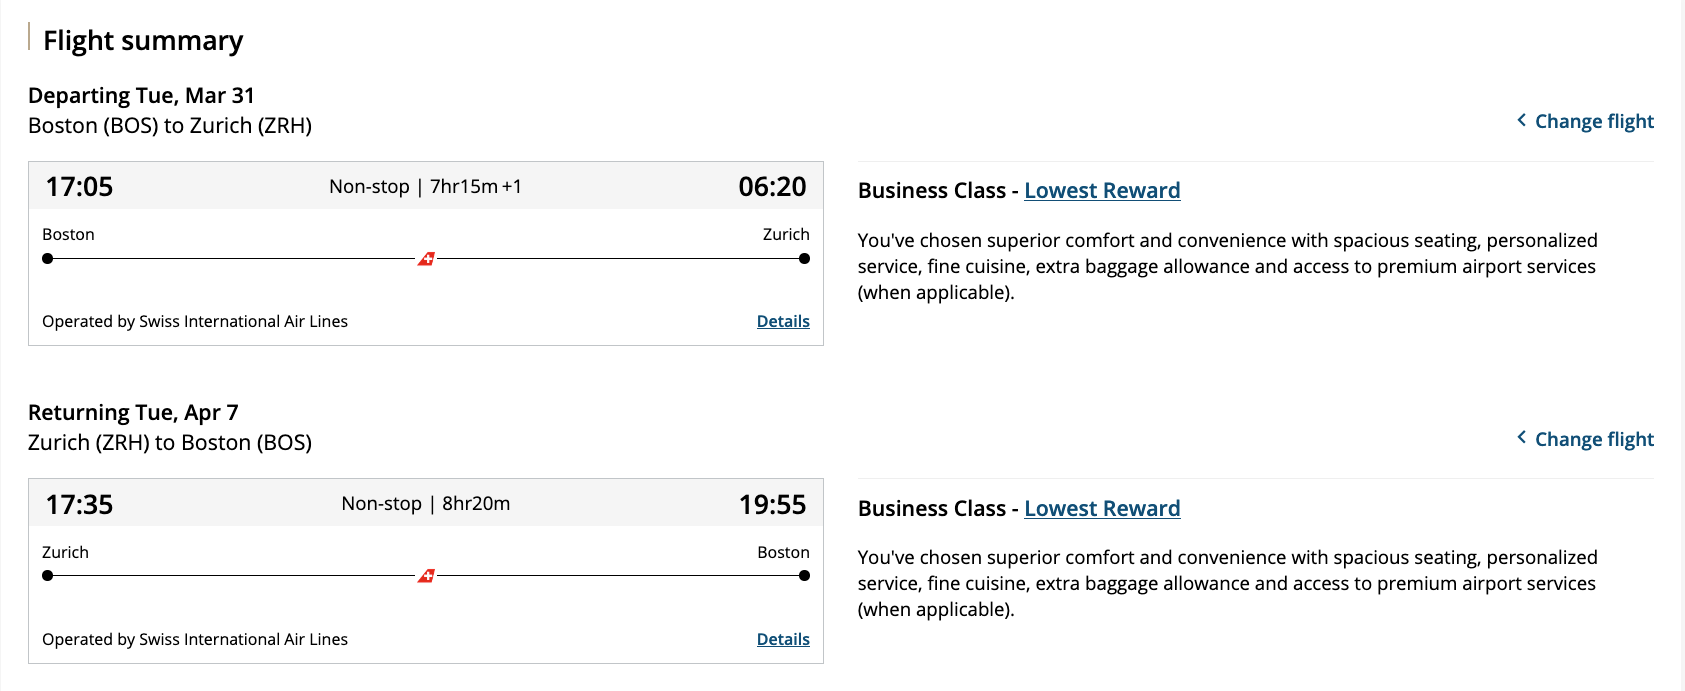Click the chevron beside the bottom Change flight link
The height and width of the screenshot is (691, 1685).
pyautogui.click(x=1521, y=439)
